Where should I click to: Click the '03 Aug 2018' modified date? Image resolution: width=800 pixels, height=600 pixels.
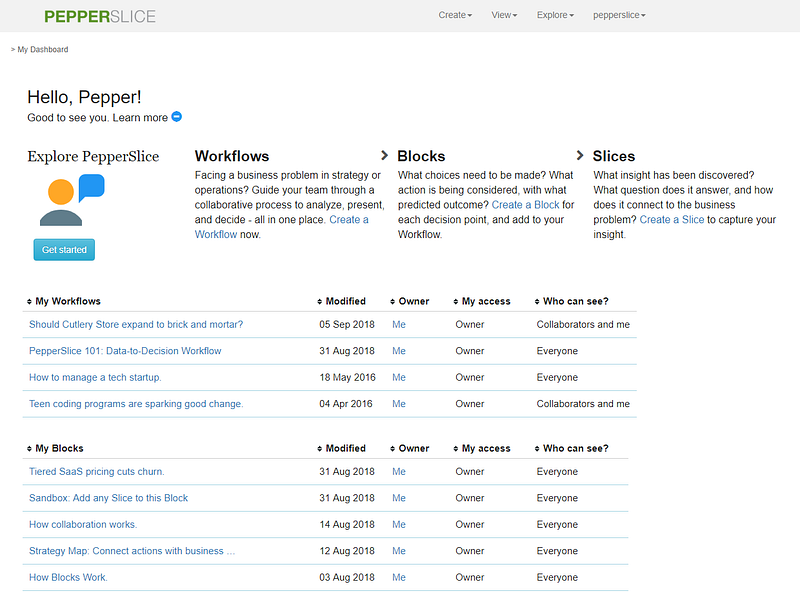tap(347, 578)
